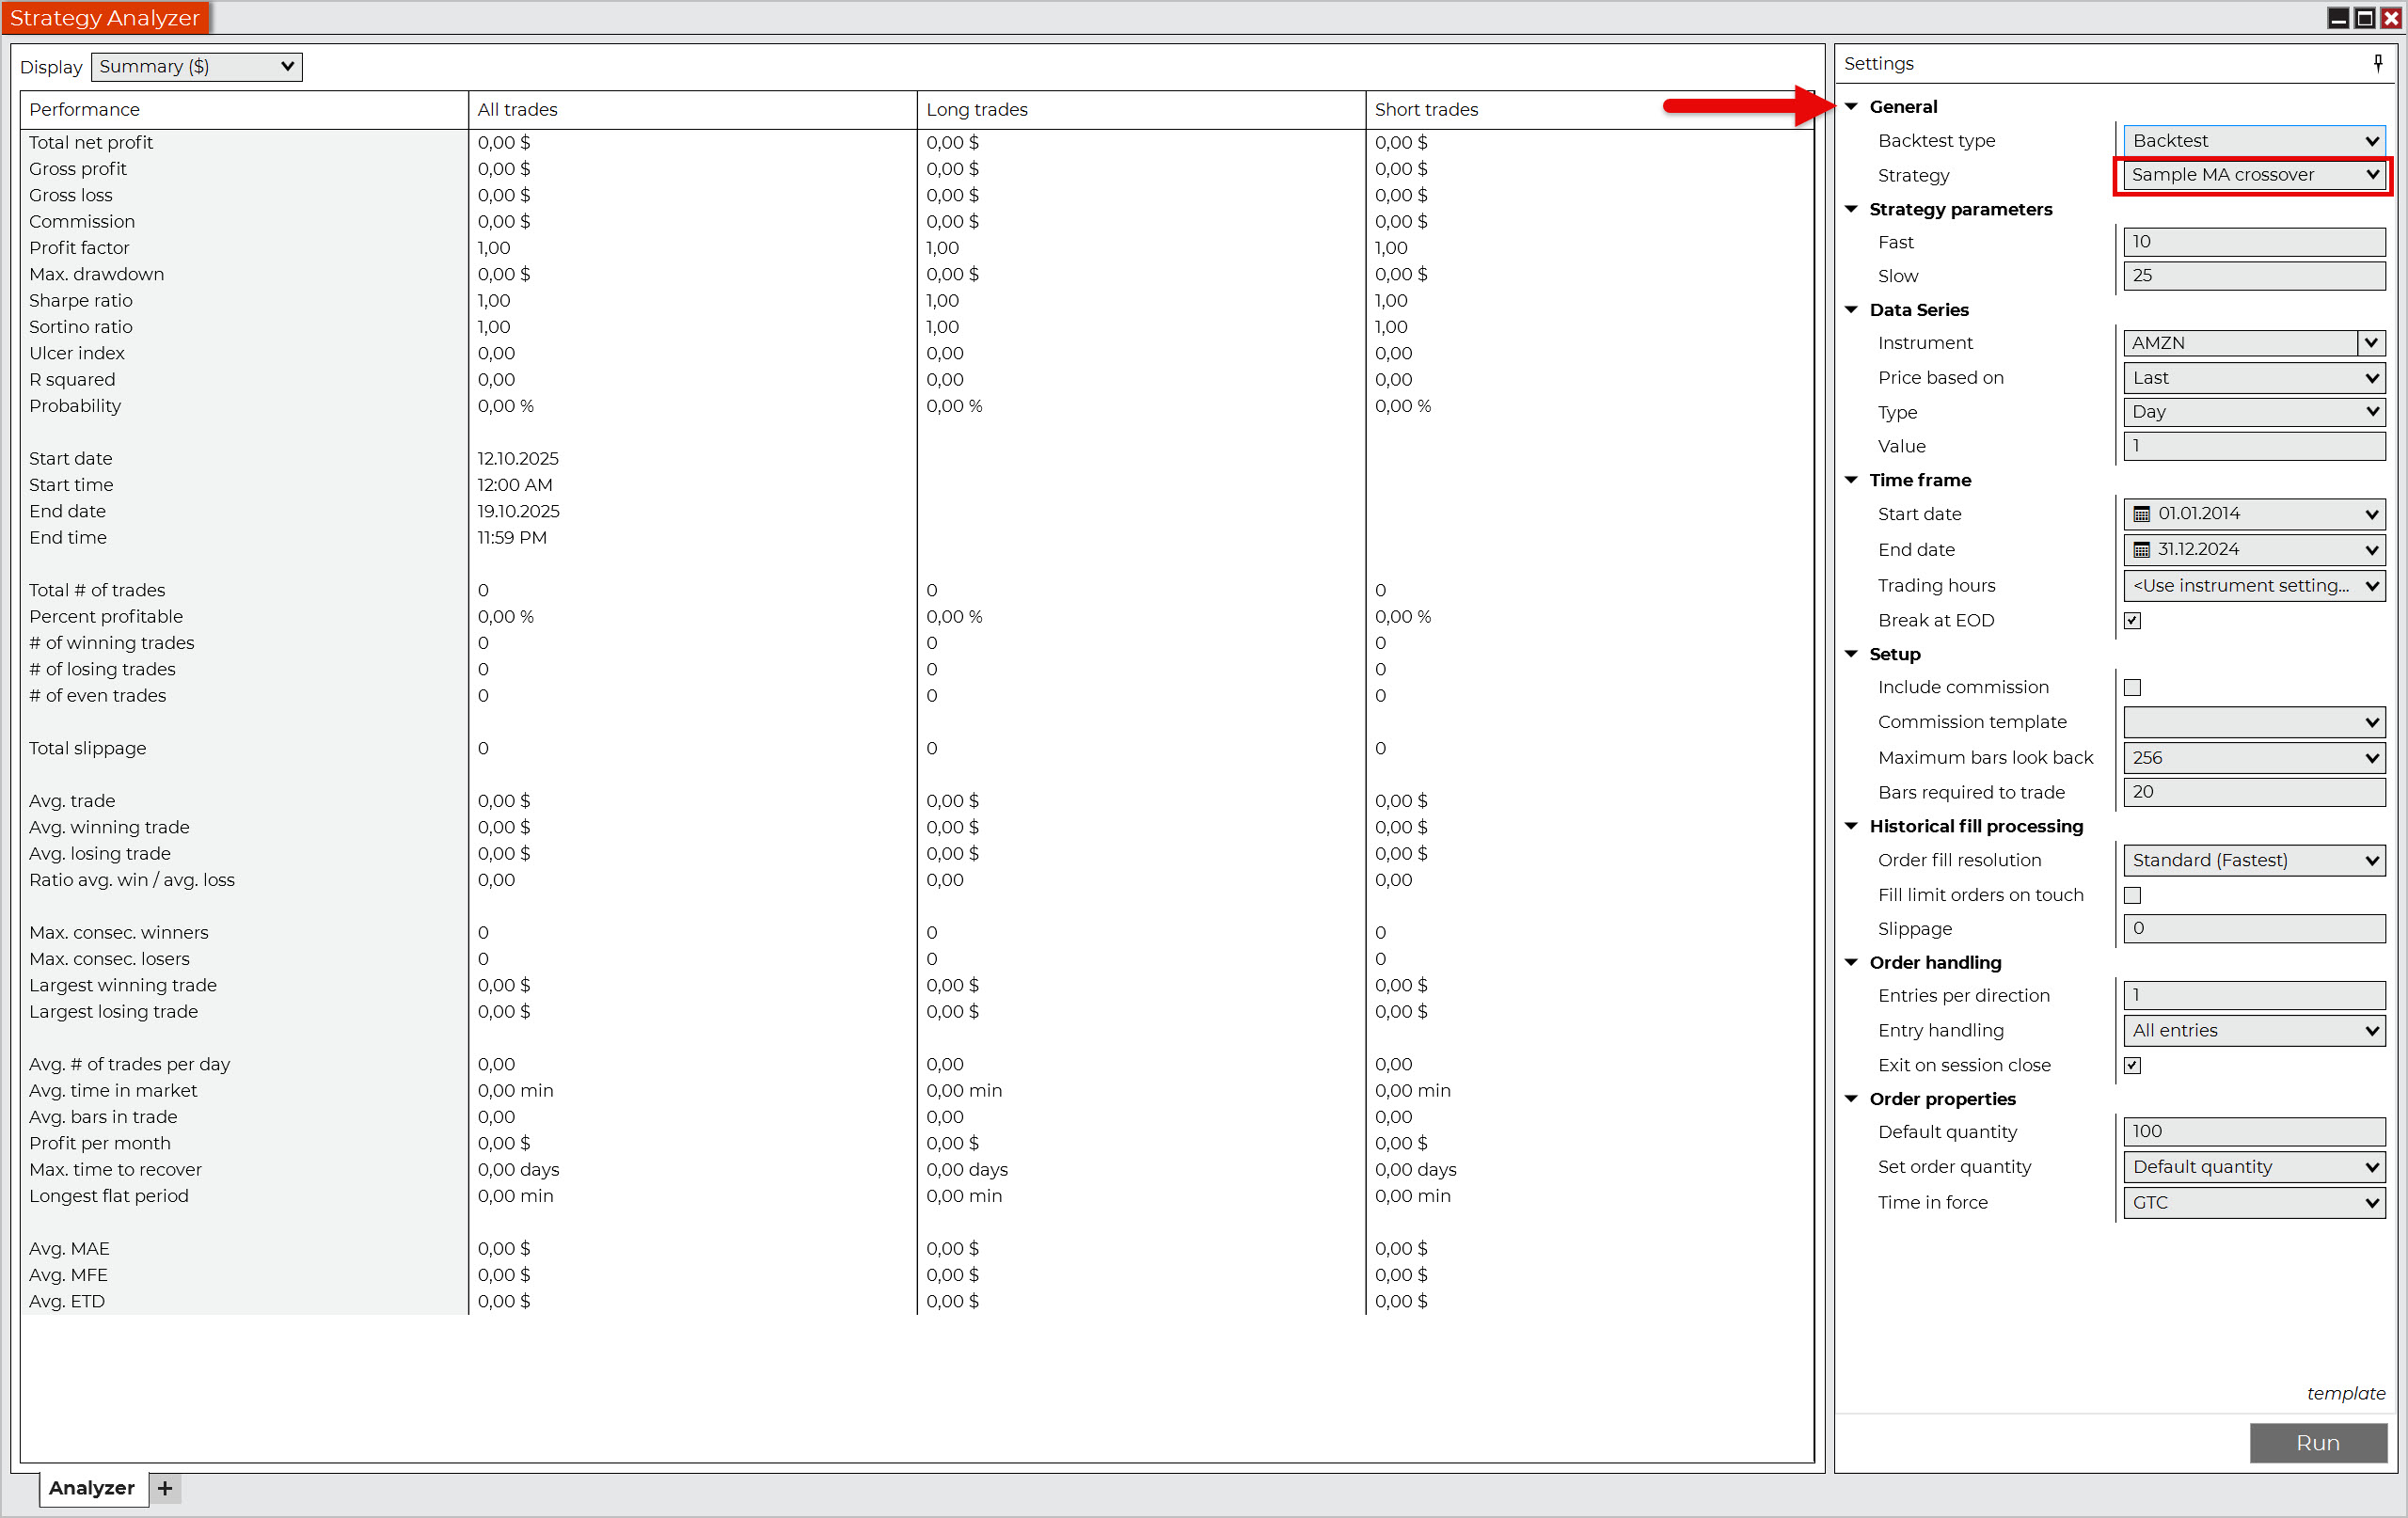Screen dimensions: 2408x1518
Task: Minimize the Strategy Analyzer window
Action: coord(2338,18)
